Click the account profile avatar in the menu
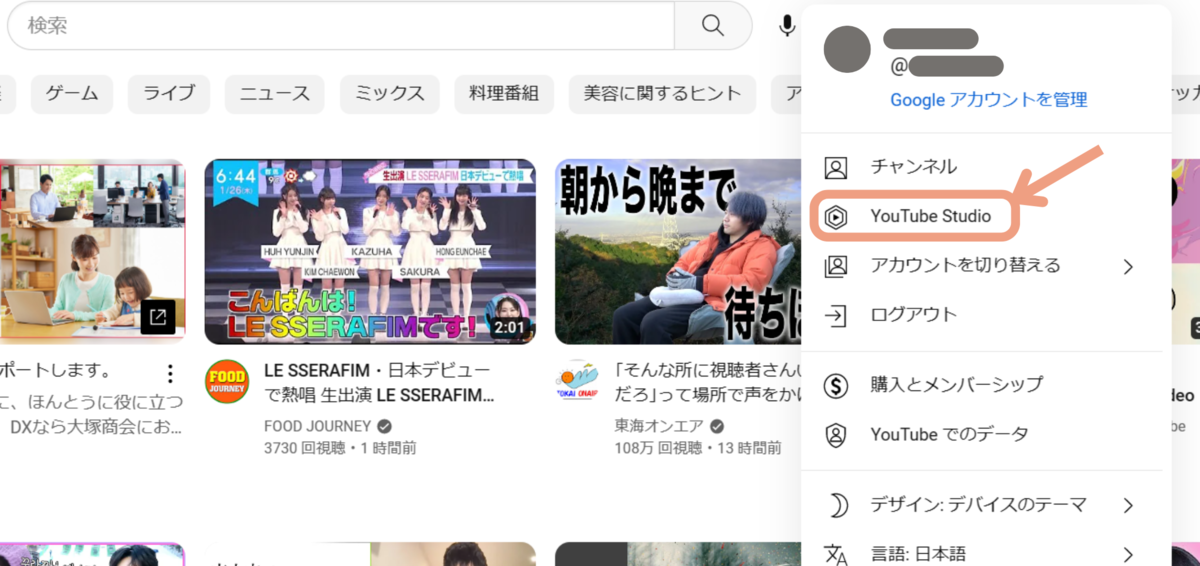Viewport: 1200px width, 566px height. click(846, 48)
